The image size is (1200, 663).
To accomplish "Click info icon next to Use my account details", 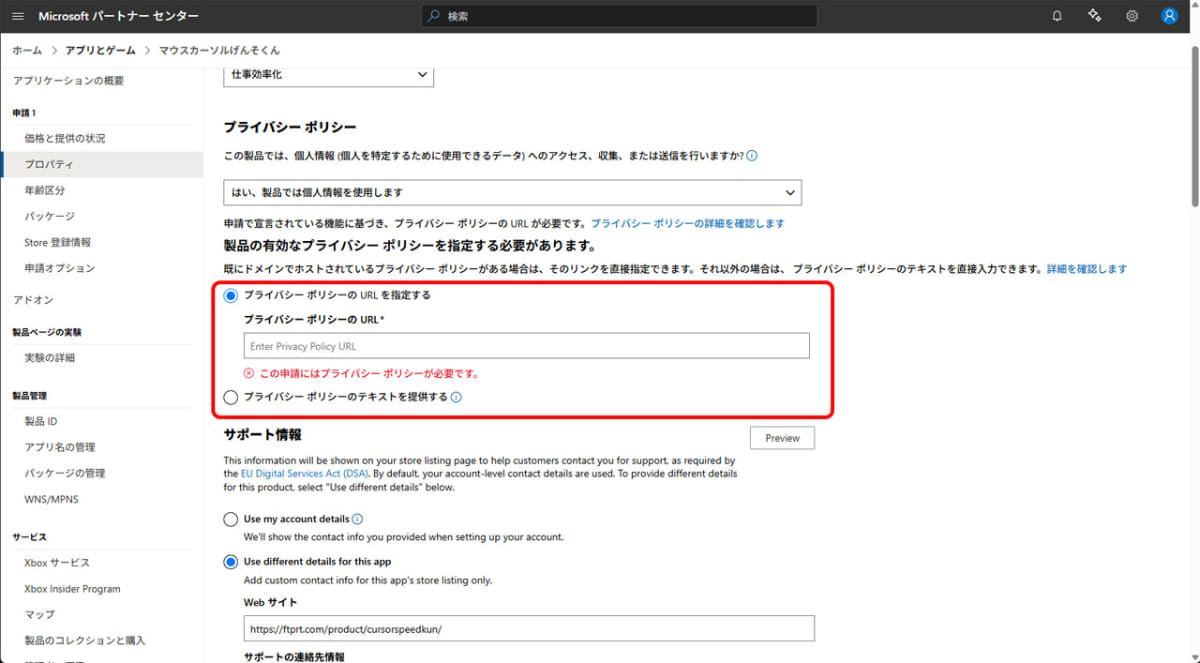I will tap(357, 519).
